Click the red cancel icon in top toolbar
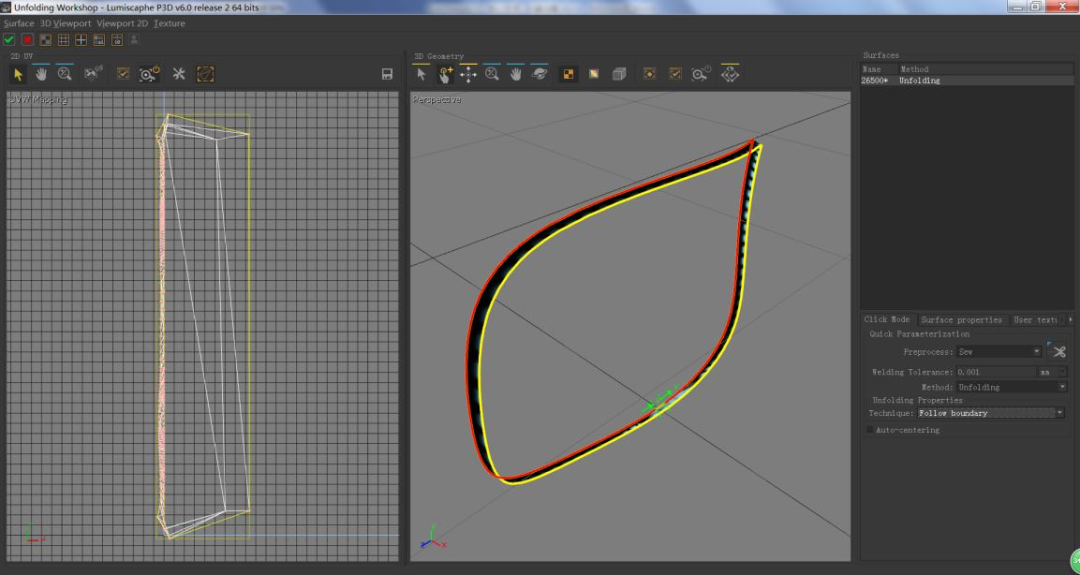This screenshot has width=1080, height=575. (27, 40)
